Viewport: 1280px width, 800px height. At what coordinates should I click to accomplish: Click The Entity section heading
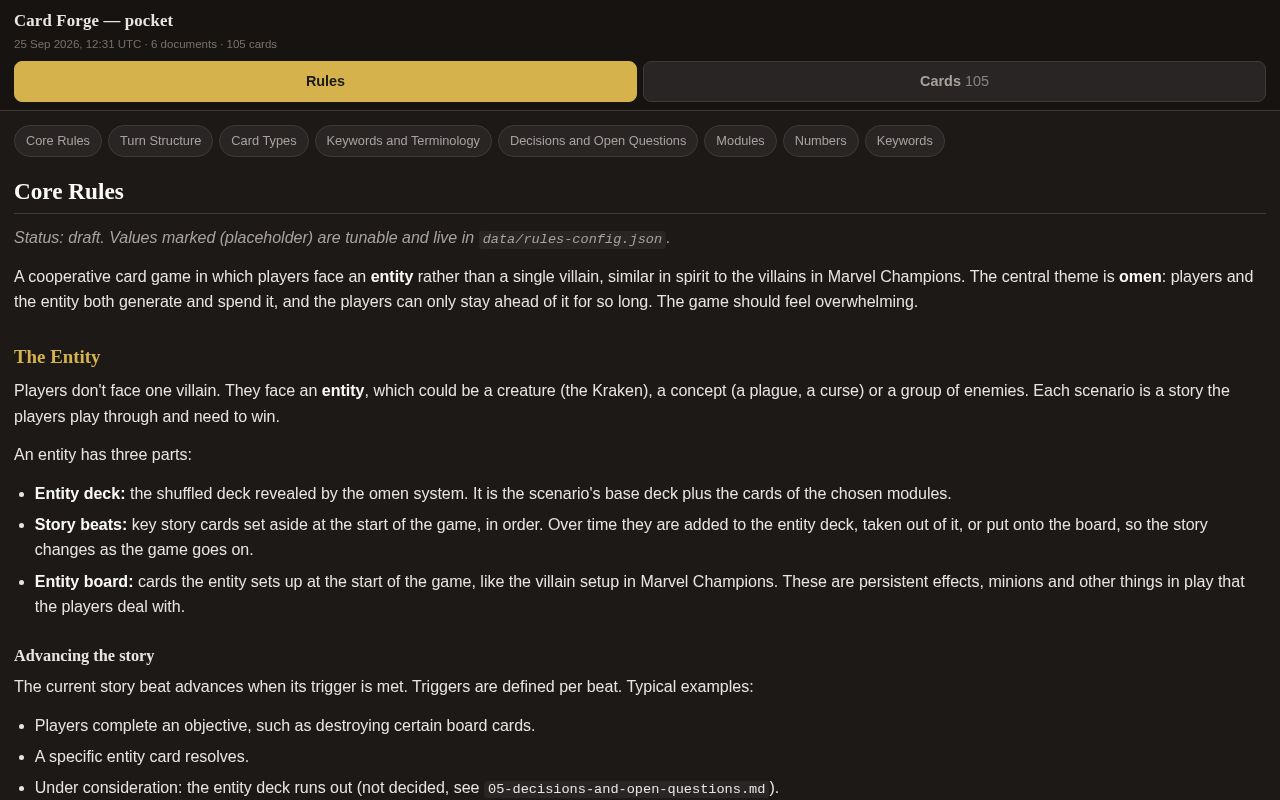(57, 357)
